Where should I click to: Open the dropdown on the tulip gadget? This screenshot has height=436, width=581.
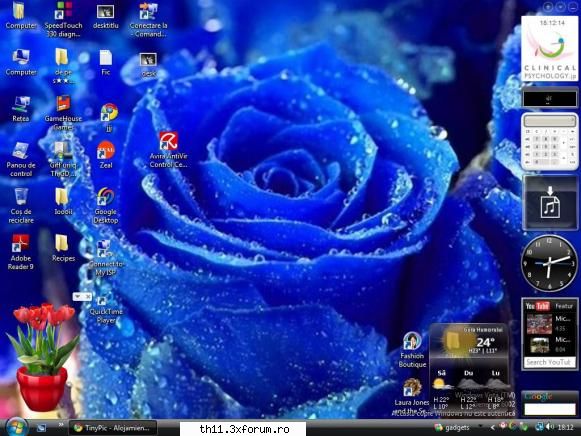coord(77,296)
